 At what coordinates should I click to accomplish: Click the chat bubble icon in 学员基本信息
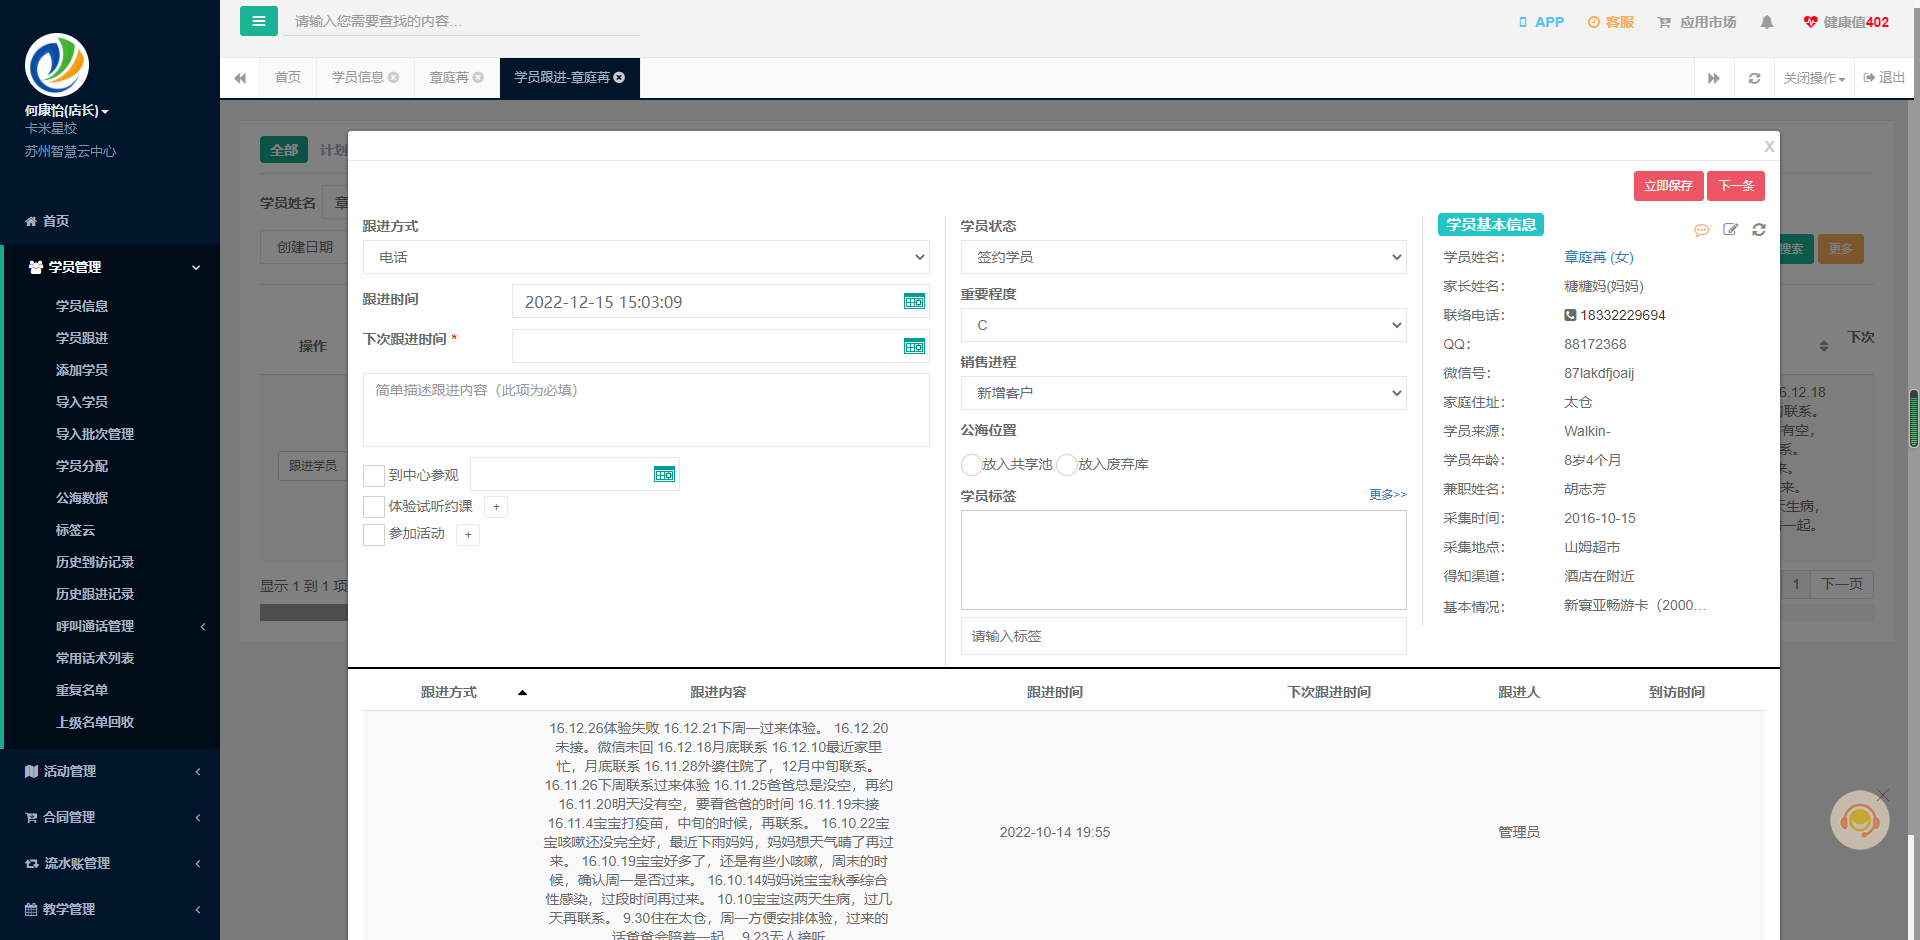click(x=1701, y=230)
